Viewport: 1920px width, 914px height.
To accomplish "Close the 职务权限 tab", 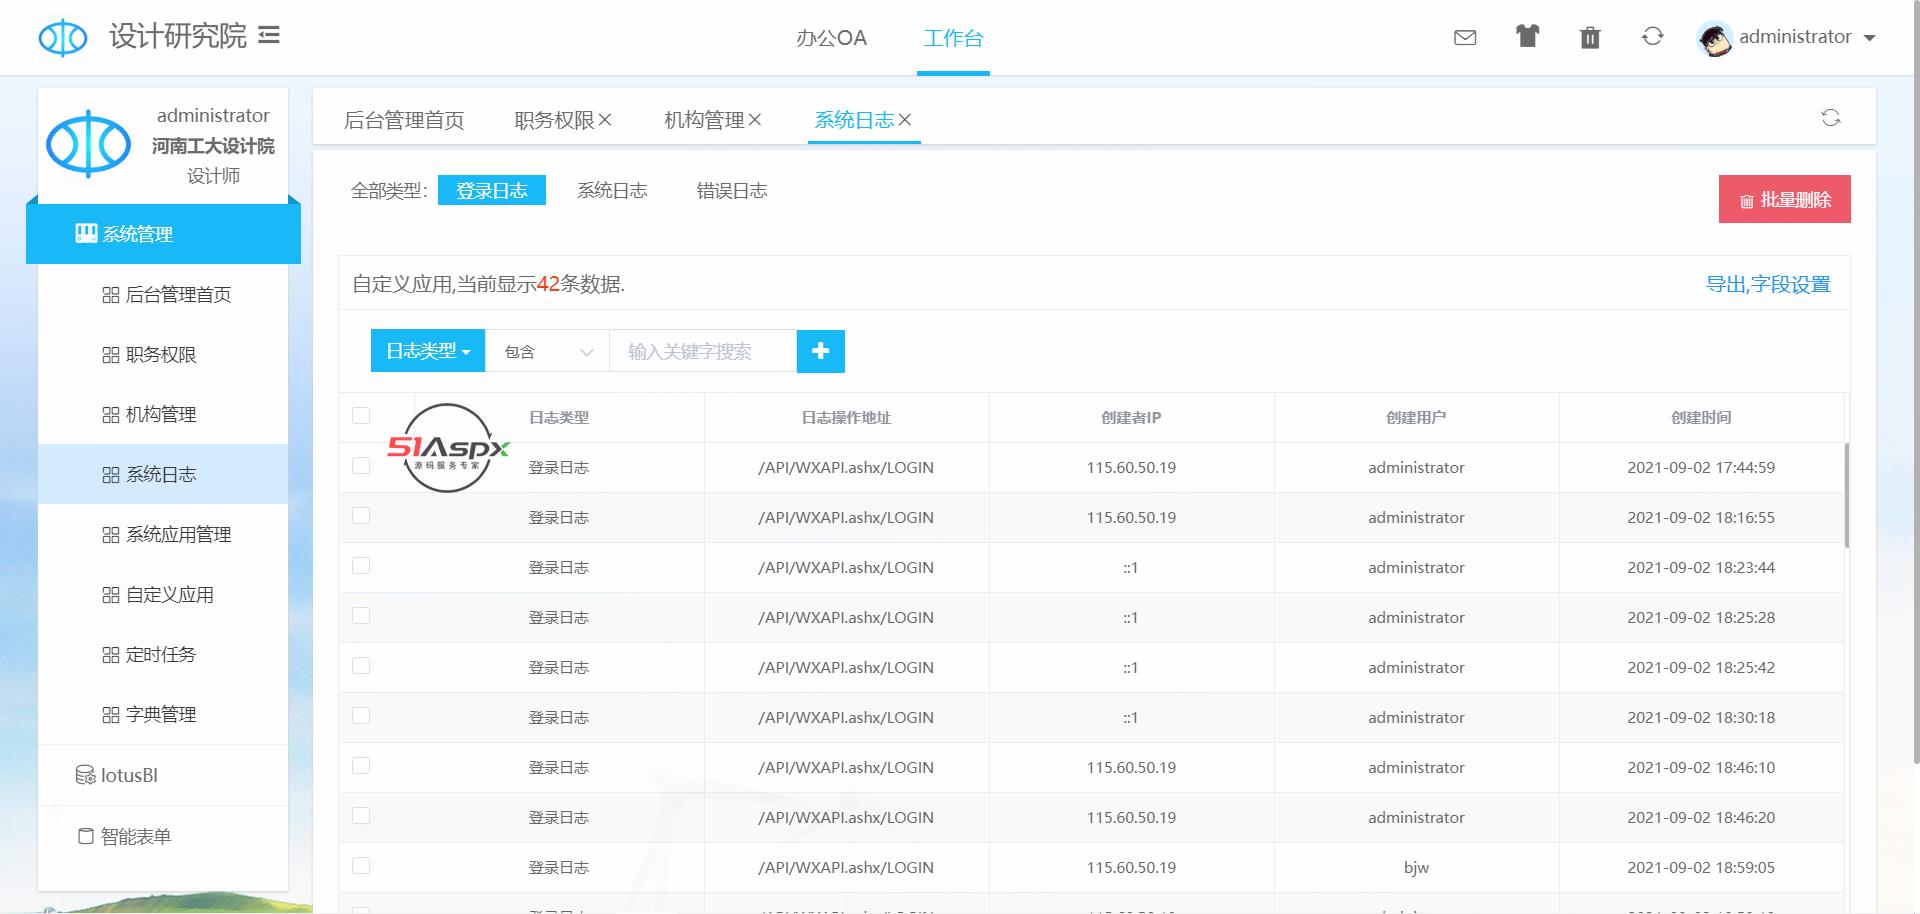I will pos(605,120).
